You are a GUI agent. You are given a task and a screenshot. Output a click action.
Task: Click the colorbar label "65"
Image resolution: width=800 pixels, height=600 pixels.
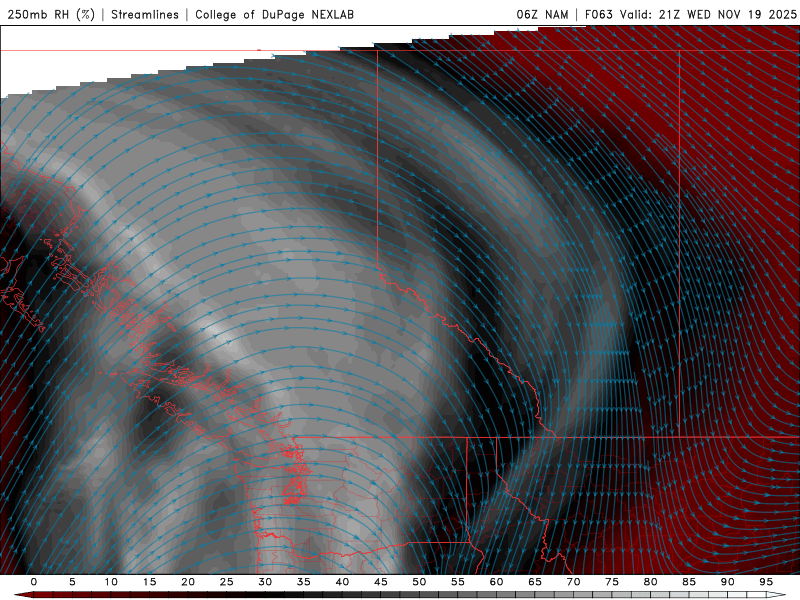tap(535, 582)
